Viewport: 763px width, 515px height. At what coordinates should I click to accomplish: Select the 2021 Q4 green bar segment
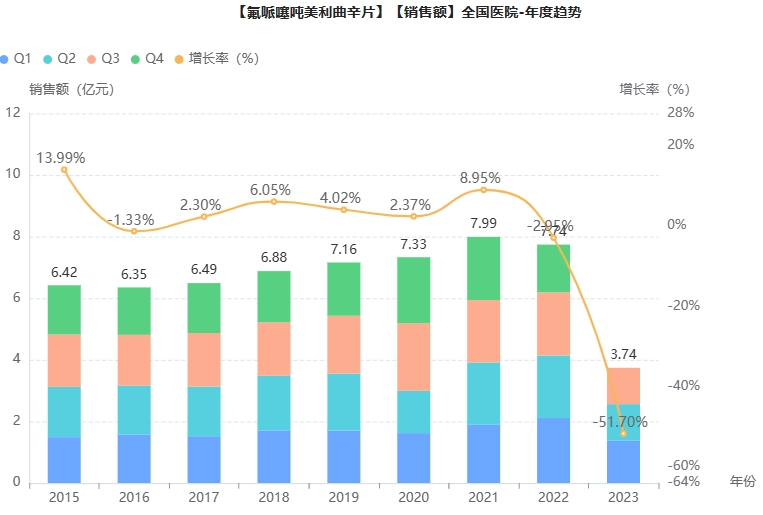click(484, 268)
